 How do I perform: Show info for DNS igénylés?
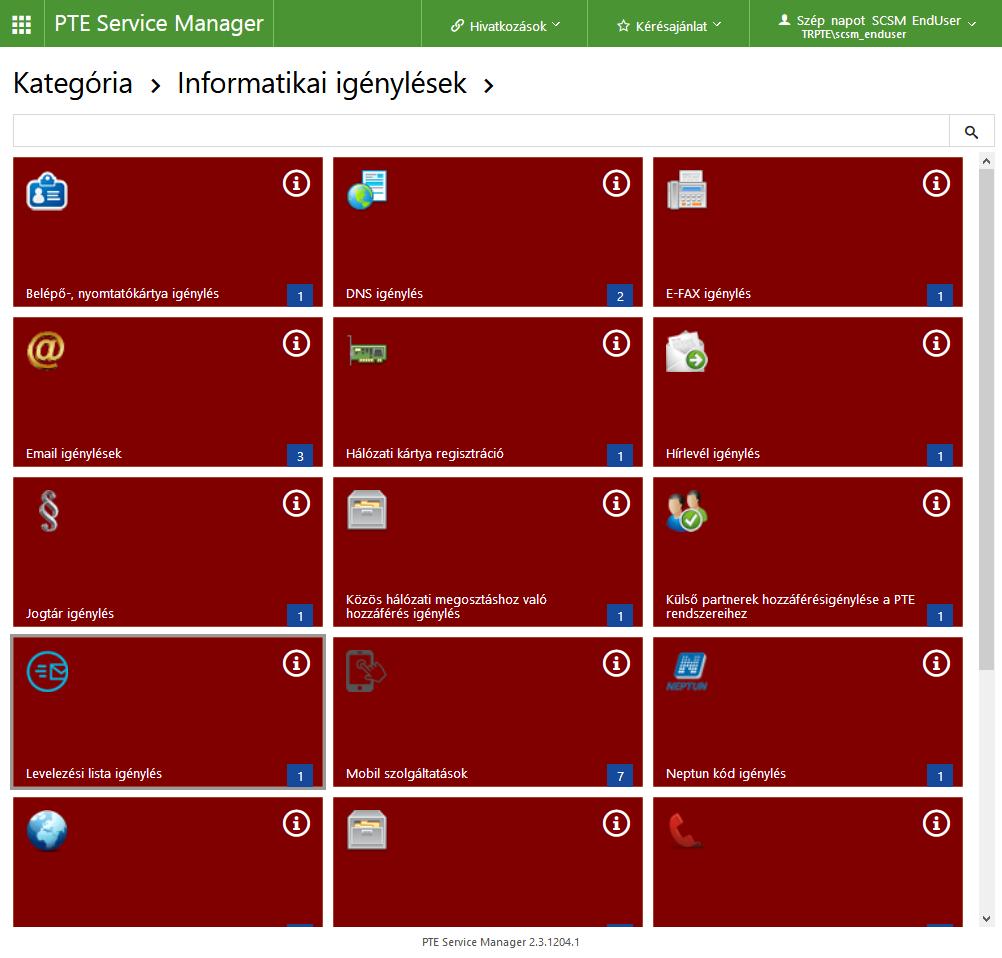617,183
